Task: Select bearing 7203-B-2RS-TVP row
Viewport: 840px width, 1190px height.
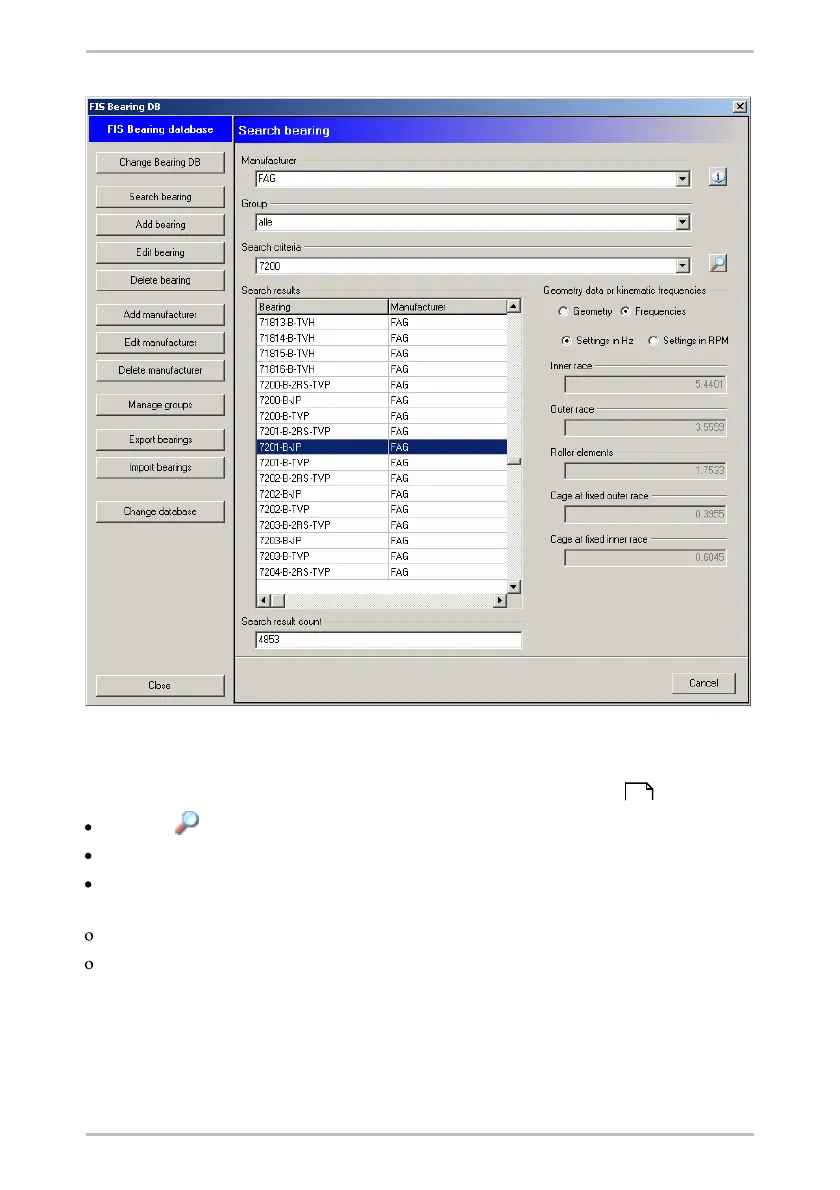Action: pos(382,525)
